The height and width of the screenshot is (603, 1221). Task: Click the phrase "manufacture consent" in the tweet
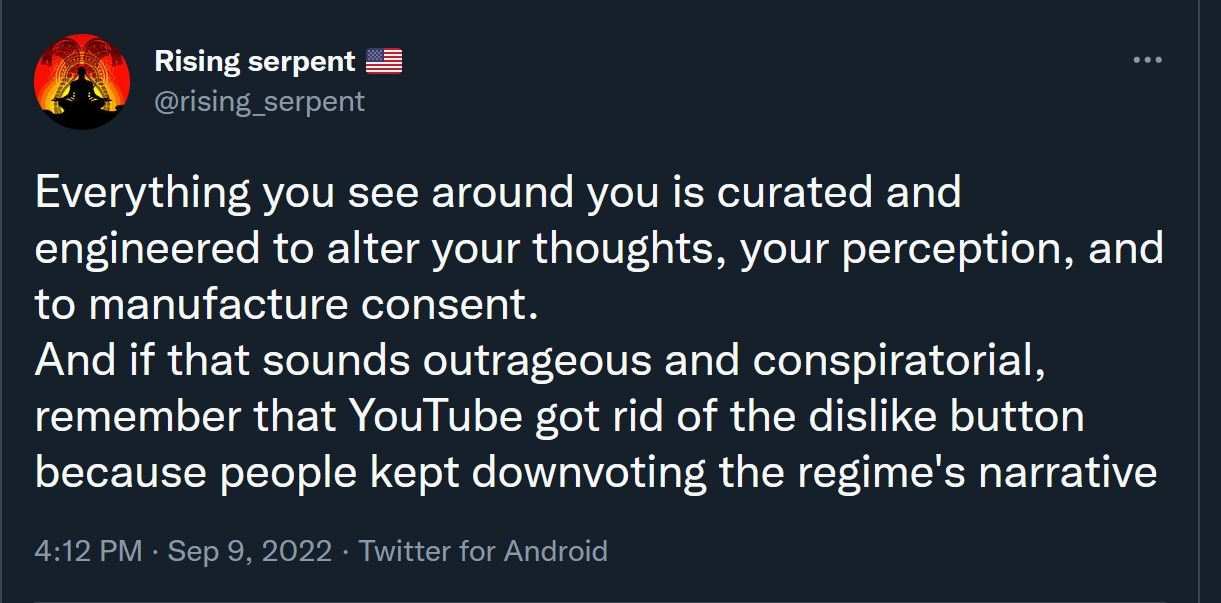[308, 305]
